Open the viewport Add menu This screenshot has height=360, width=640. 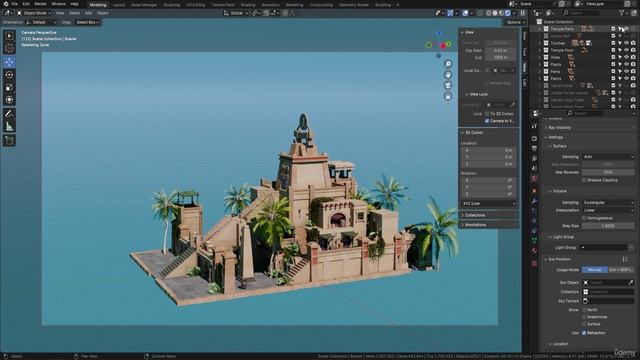click(x=88, y=13)
